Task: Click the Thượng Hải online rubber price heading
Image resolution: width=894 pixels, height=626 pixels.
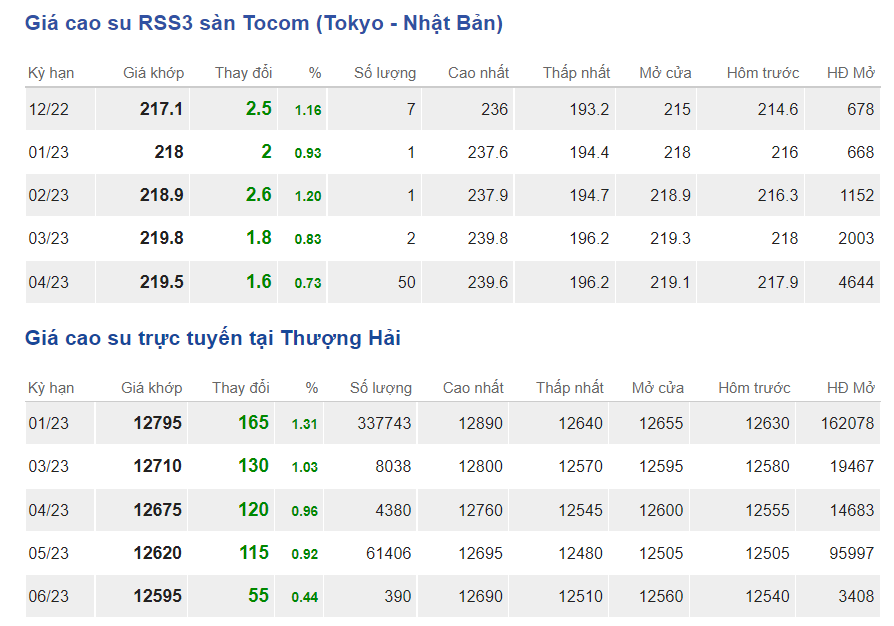Action: [x=212, y=338]
